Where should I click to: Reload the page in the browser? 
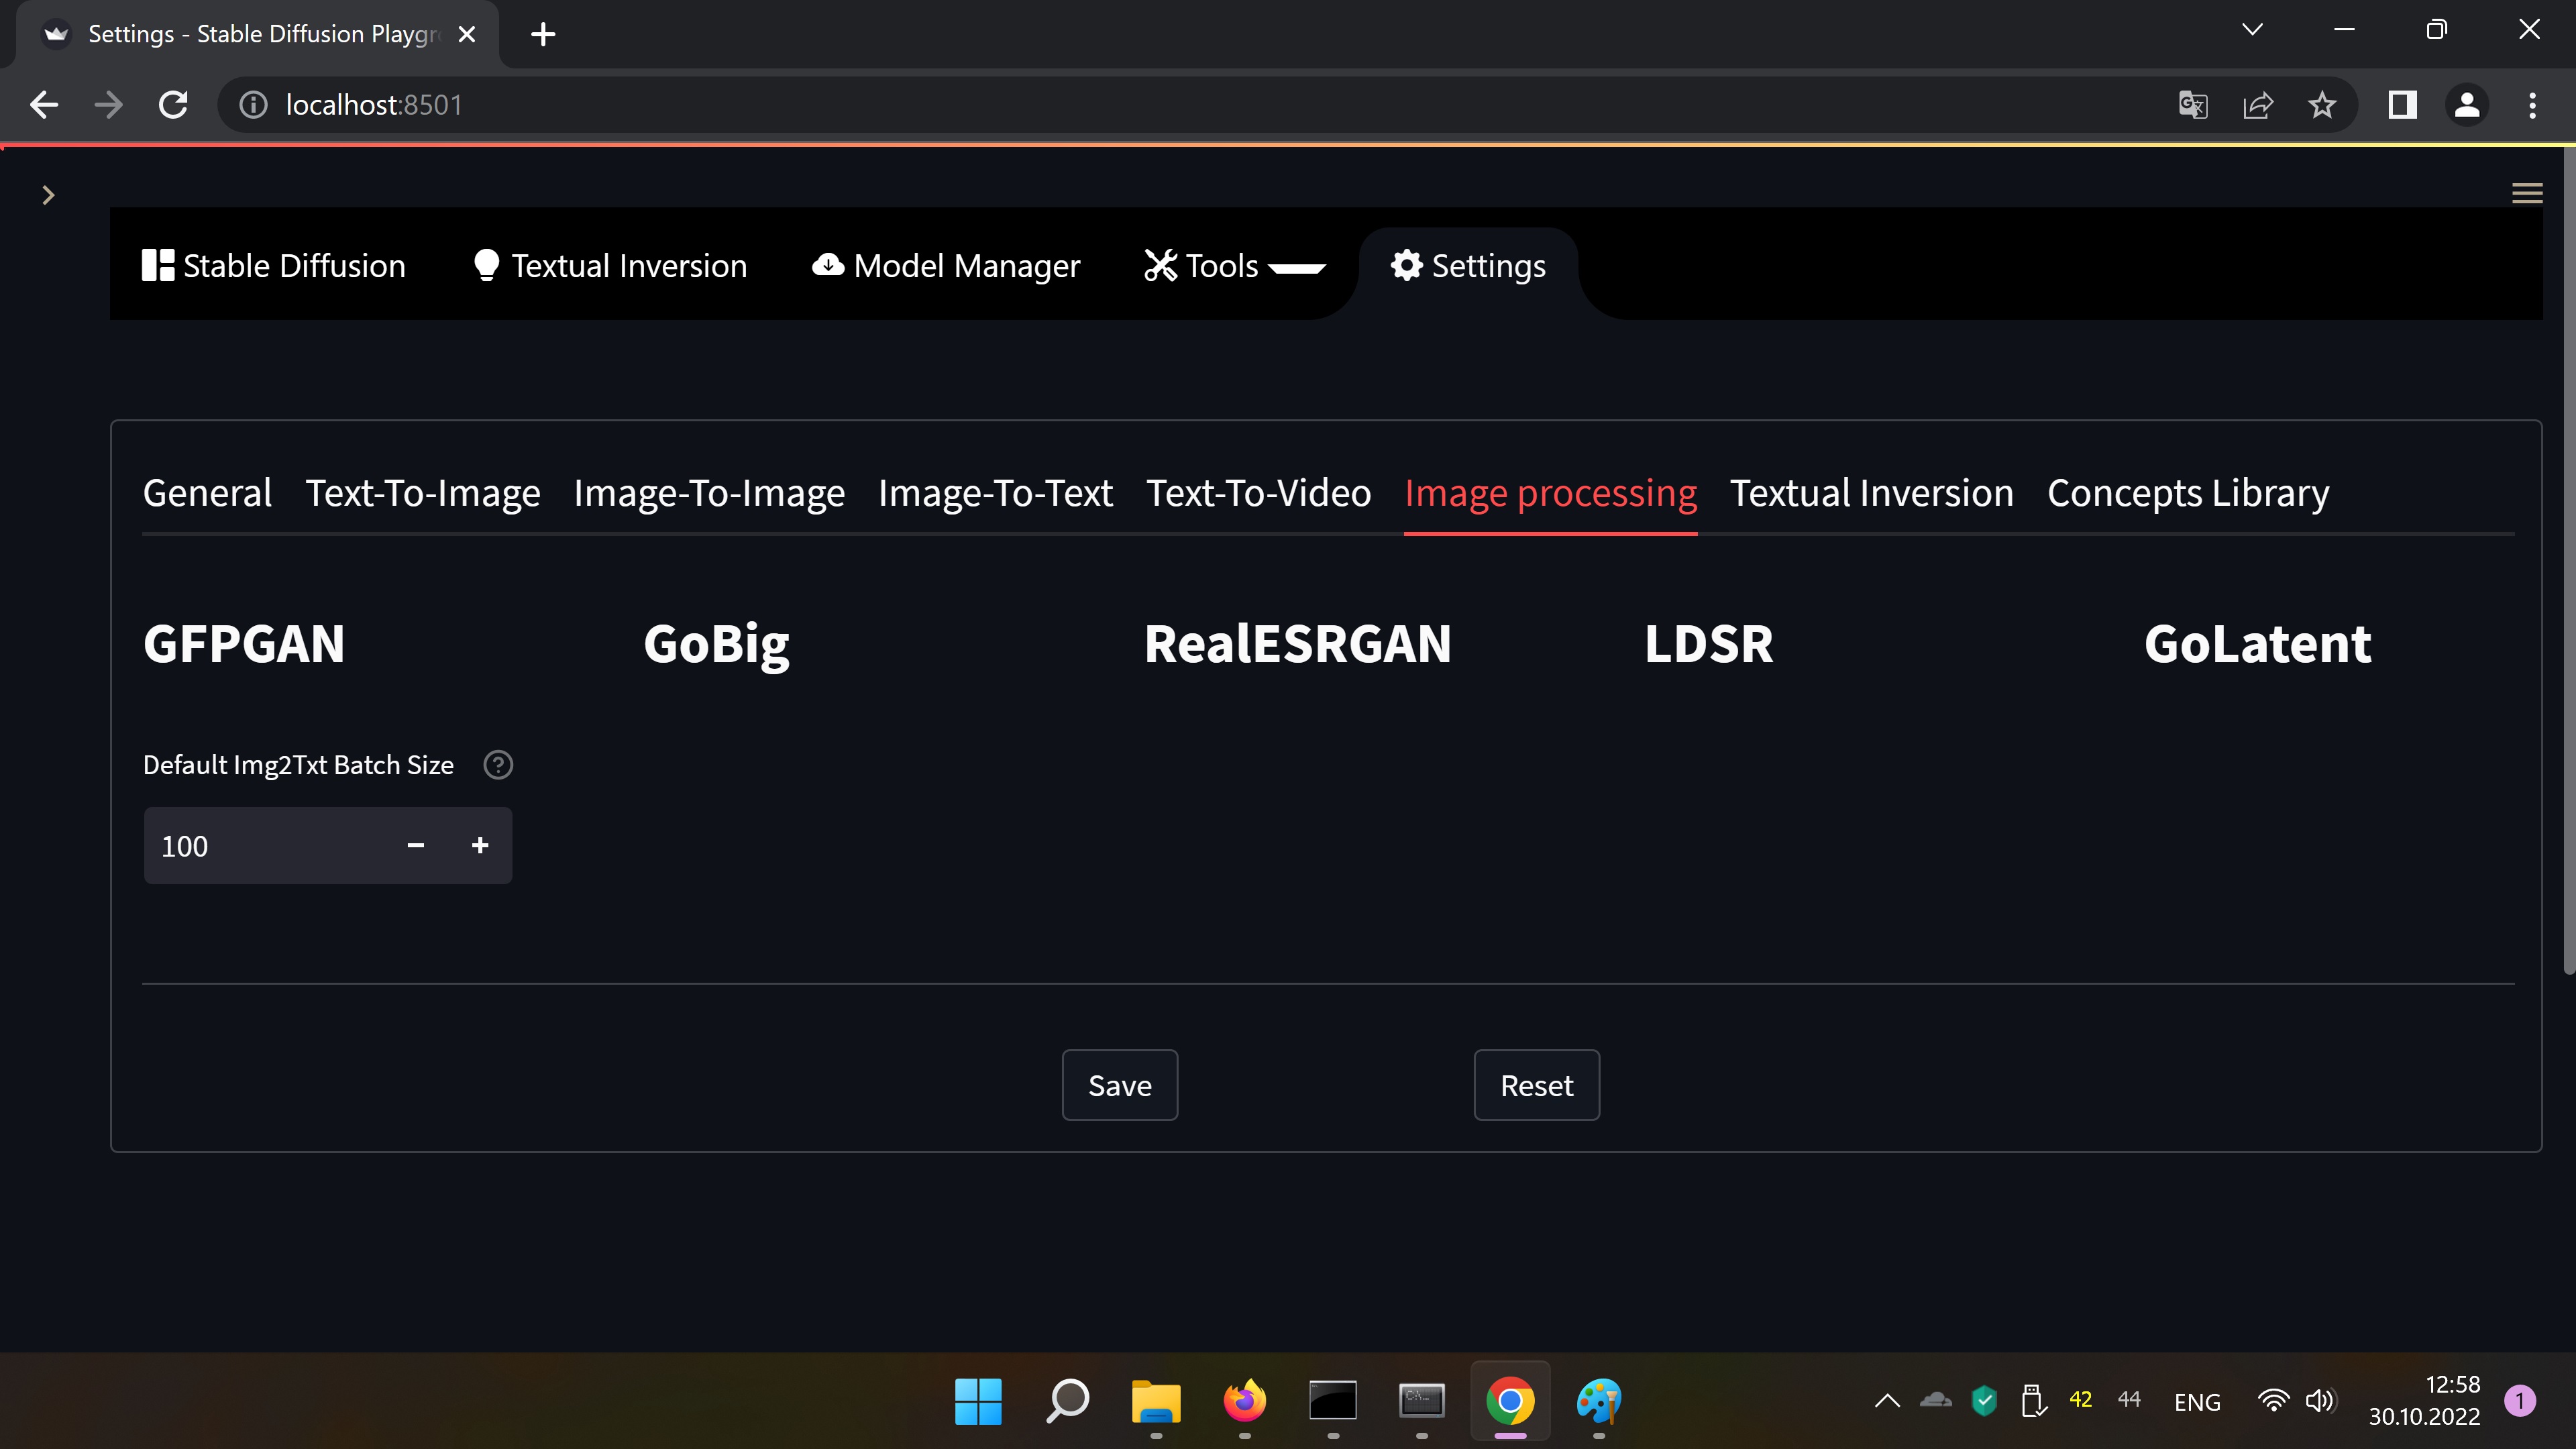[x=172, y=104]
